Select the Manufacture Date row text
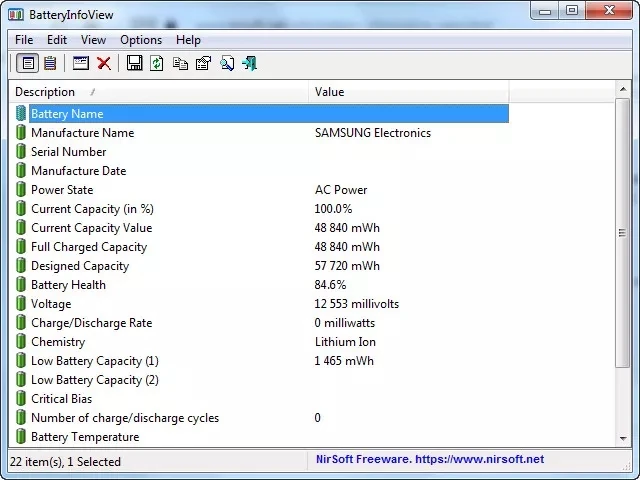Viewport: 640px width, 480px height. click(x=79, y=171)
